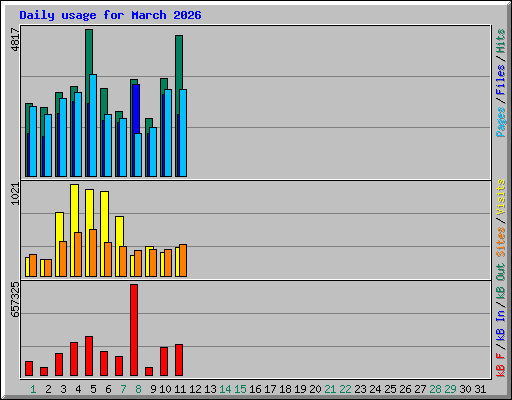This screenshot has height=400, width=512.
Task: Select day 2 on the x-axis
Action: tap(48, 389)
